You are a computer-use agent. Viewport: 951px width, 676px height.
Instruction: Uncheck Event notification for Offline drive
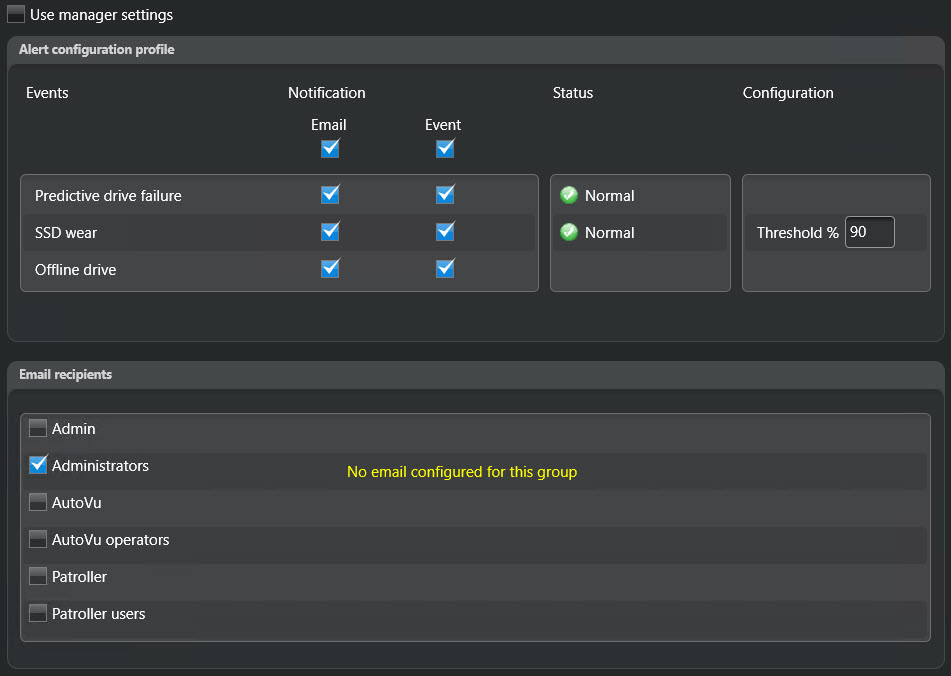(444, 268)
